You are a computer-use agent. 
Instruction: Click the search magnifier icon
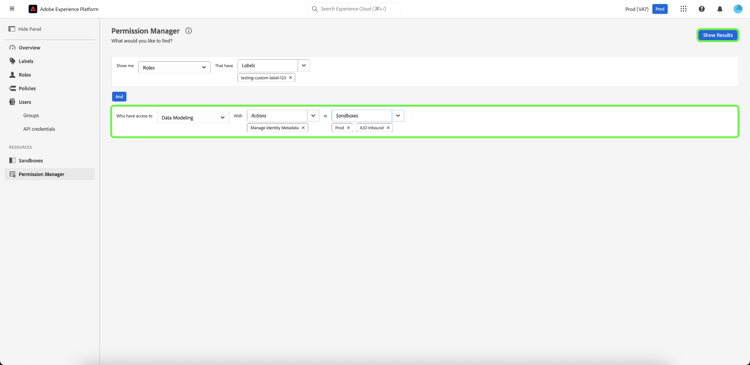[315, 9]
